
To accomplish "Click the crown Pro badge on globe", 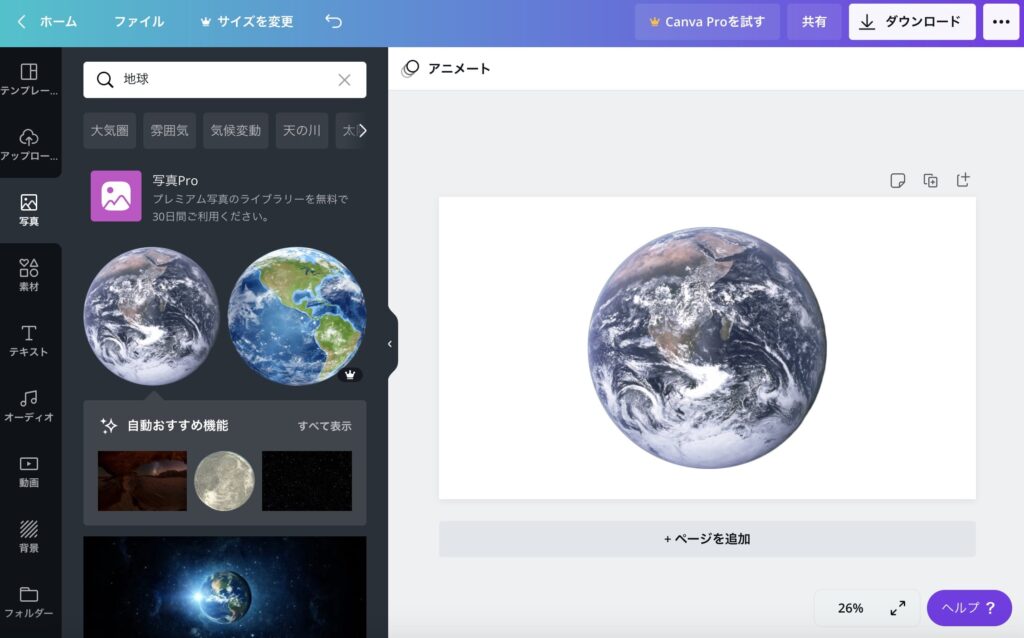I will click(350, 375).
